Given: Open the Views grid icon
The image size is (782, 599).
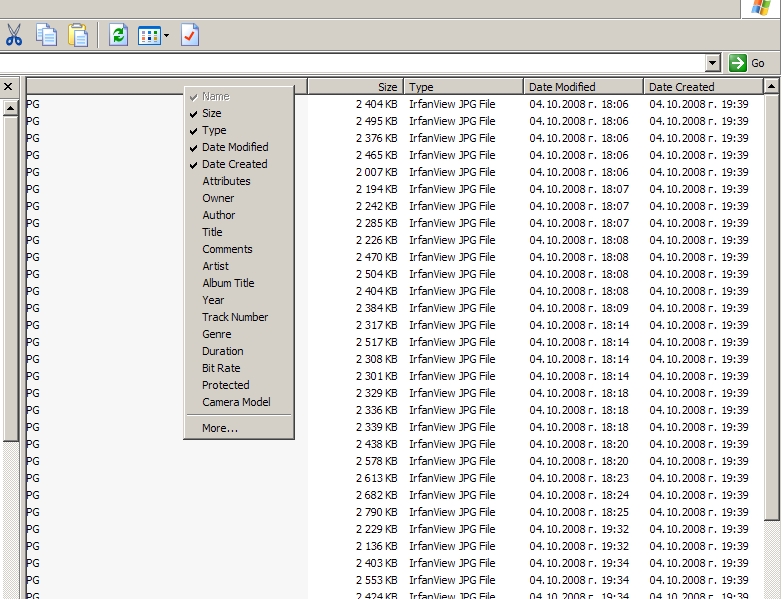Looking at the screenshot, I should (148, 35).
